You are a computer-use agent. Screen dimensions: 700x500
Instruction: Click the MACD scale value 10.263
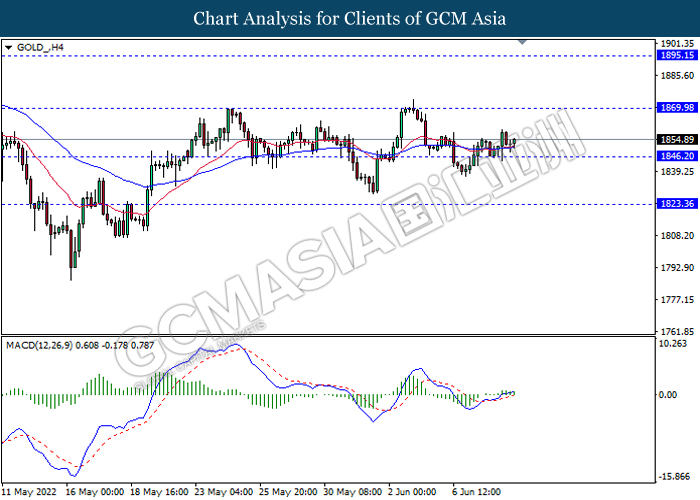[x=673, y=343]
